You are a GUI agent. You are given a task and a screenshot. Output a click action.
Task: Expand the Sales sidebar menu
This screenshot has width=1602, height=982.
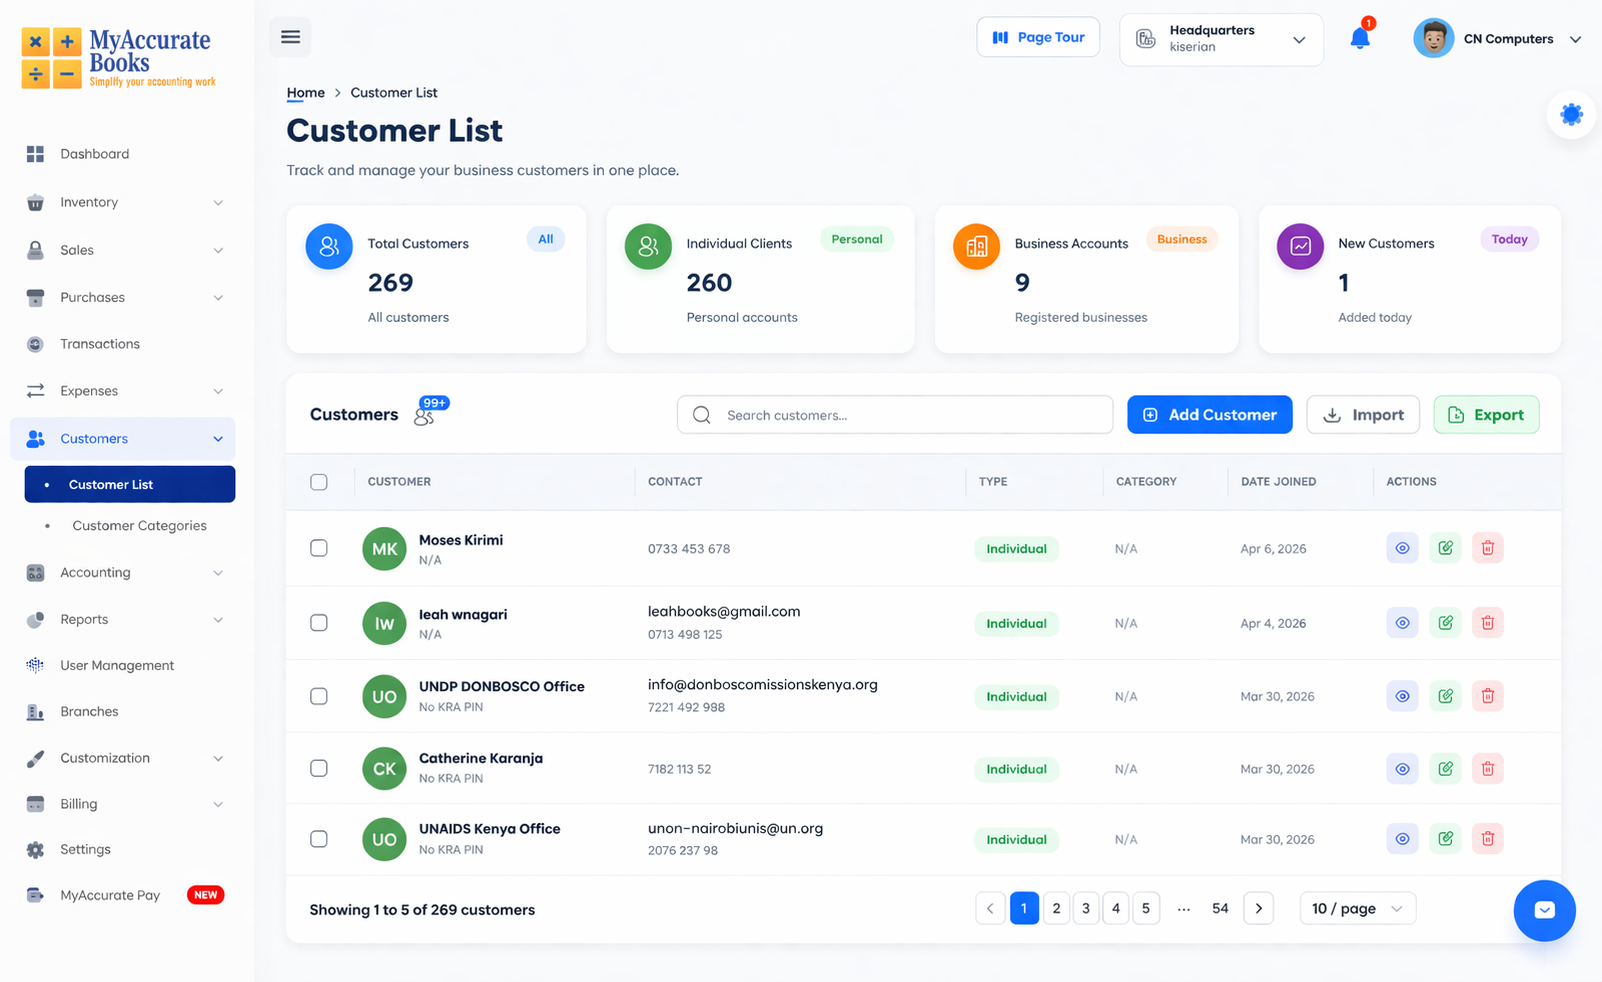coord(123,250)
